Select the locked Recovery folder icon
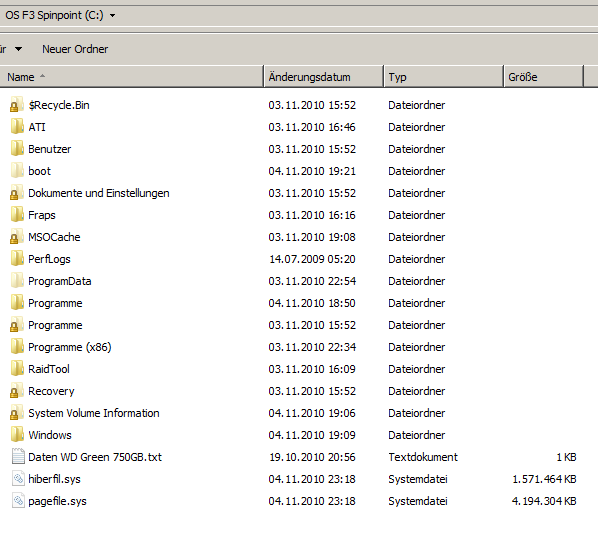This screenshot has width=598, height=535. point(16,391)
